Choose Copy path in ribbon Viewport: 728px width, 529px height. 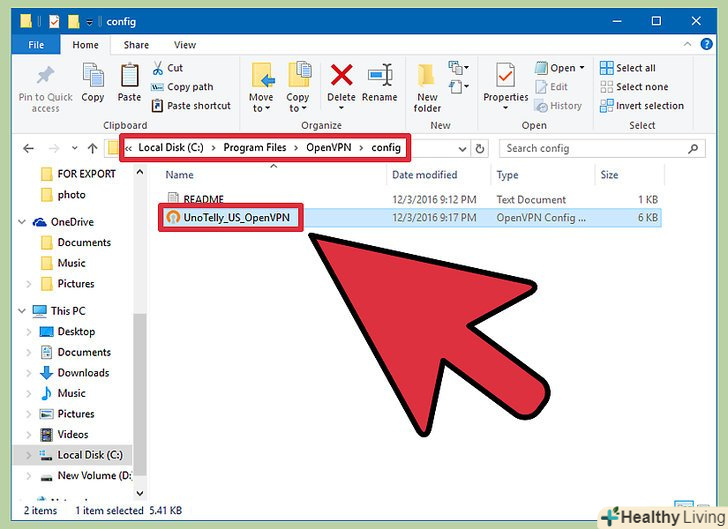(x=182, y=87)
